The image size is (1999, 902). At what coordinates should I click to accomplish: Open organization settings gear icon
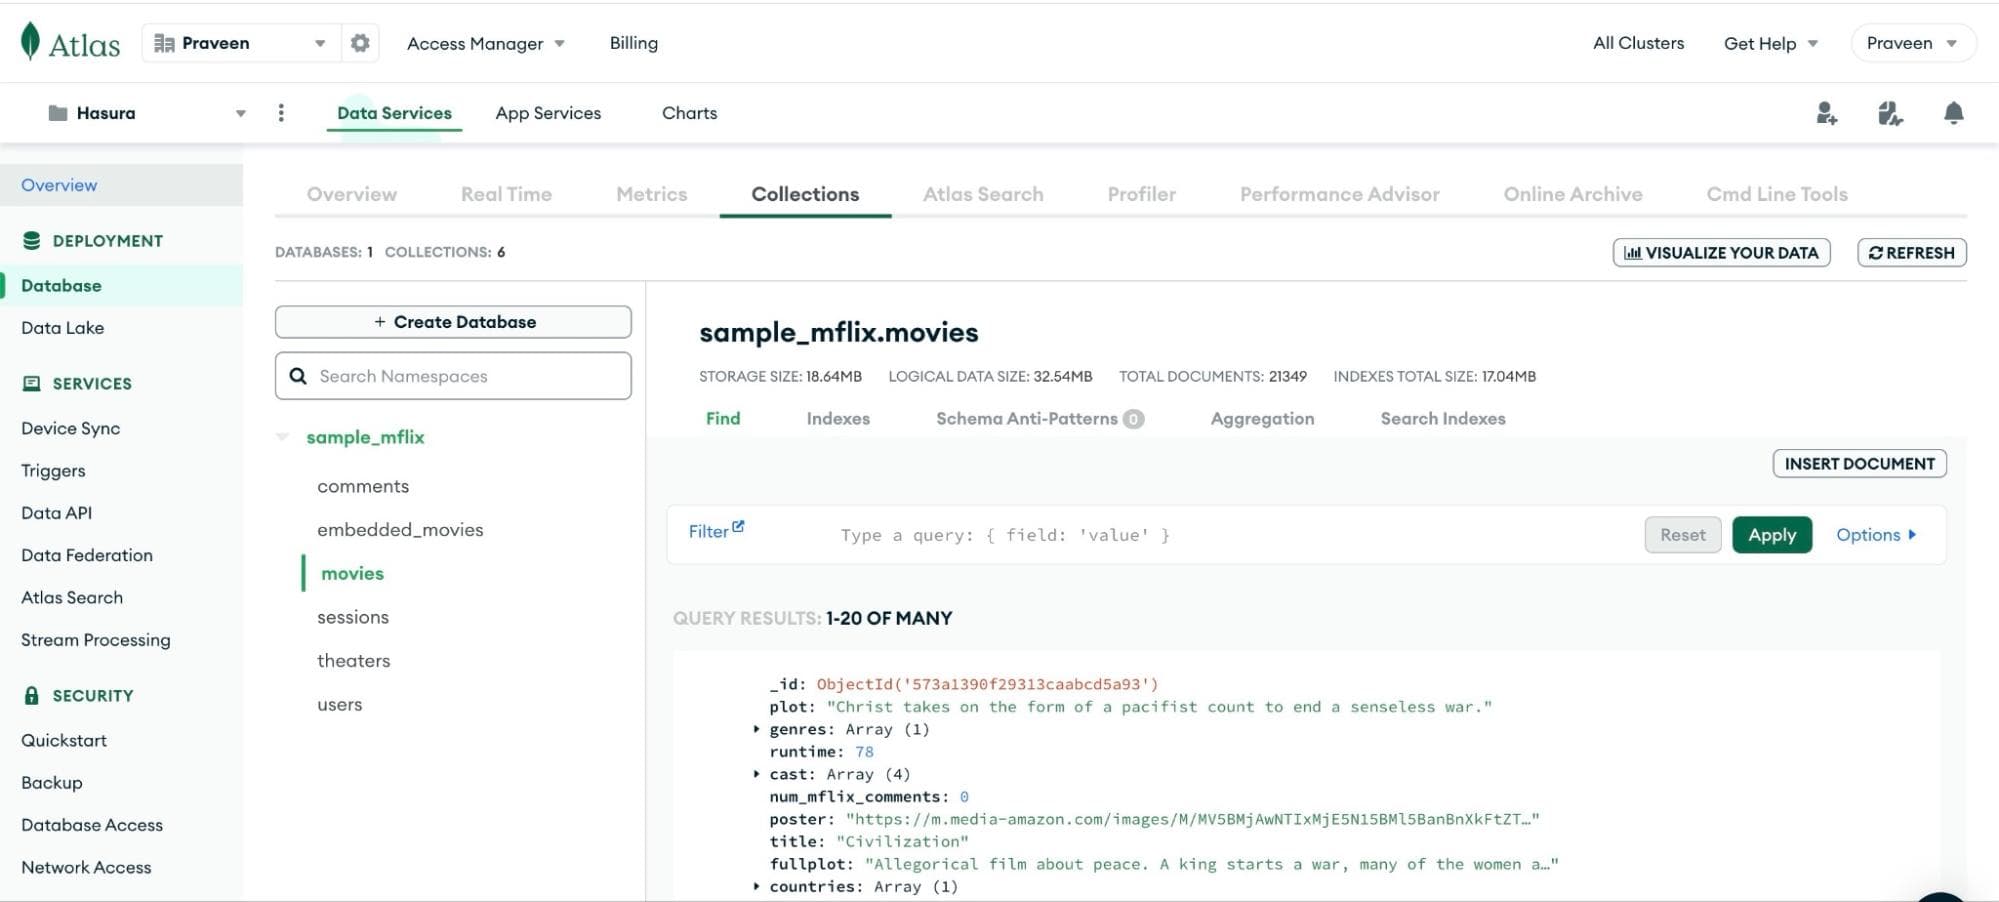[360, 43]
